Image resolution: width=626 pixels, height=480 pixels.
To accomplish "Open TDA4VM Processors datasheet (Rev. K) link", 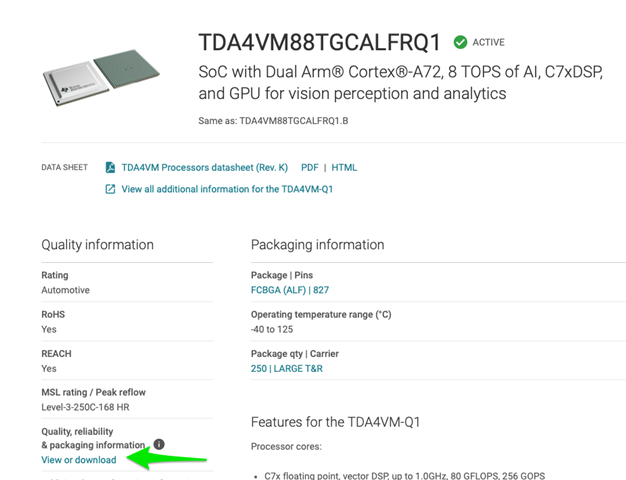I will tap(205, 167).
